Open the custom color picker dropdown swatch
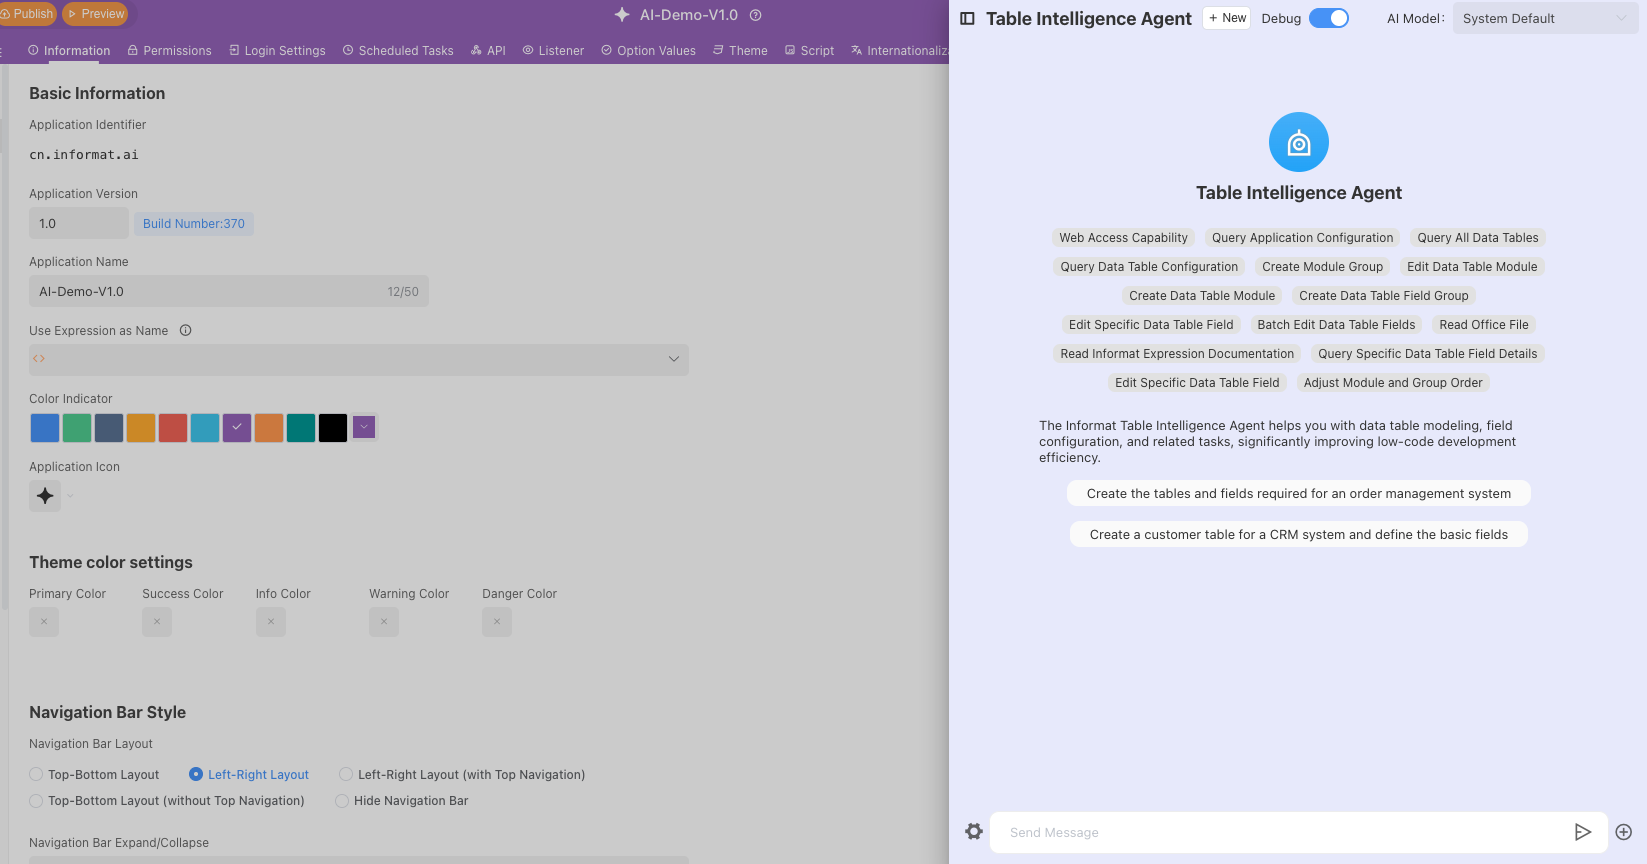 point(364,427)
